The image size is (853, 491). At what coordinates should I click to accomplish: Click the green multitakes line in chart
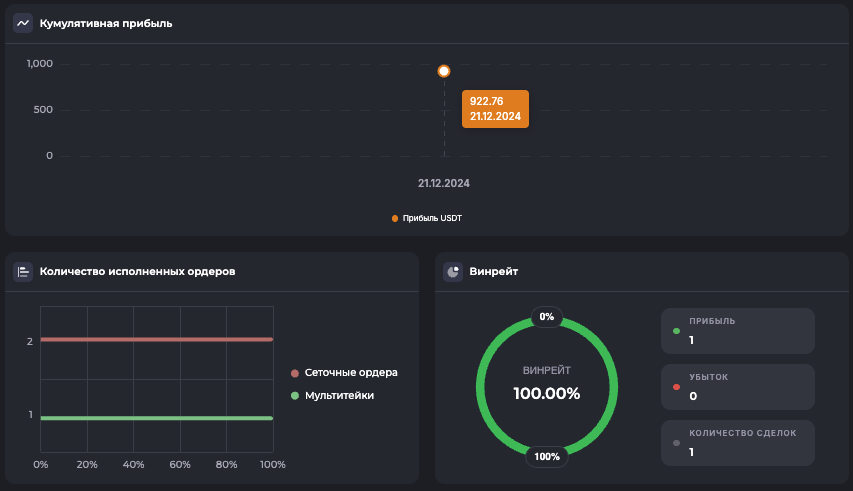155,418
